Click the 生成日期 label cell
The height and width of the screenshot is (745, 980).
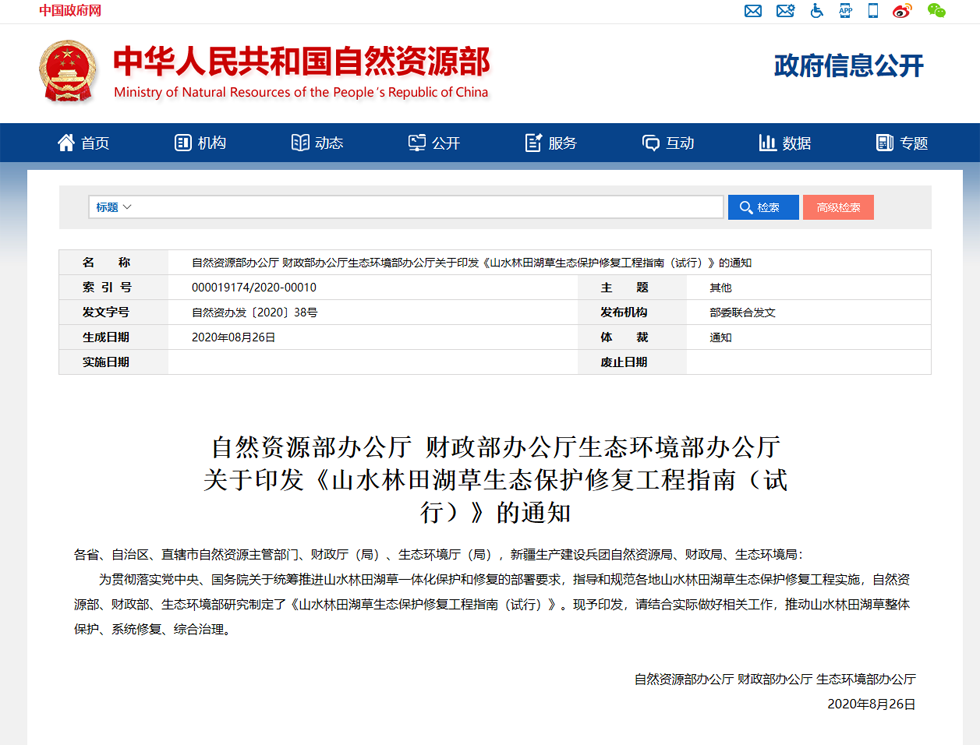coord(113,338)
